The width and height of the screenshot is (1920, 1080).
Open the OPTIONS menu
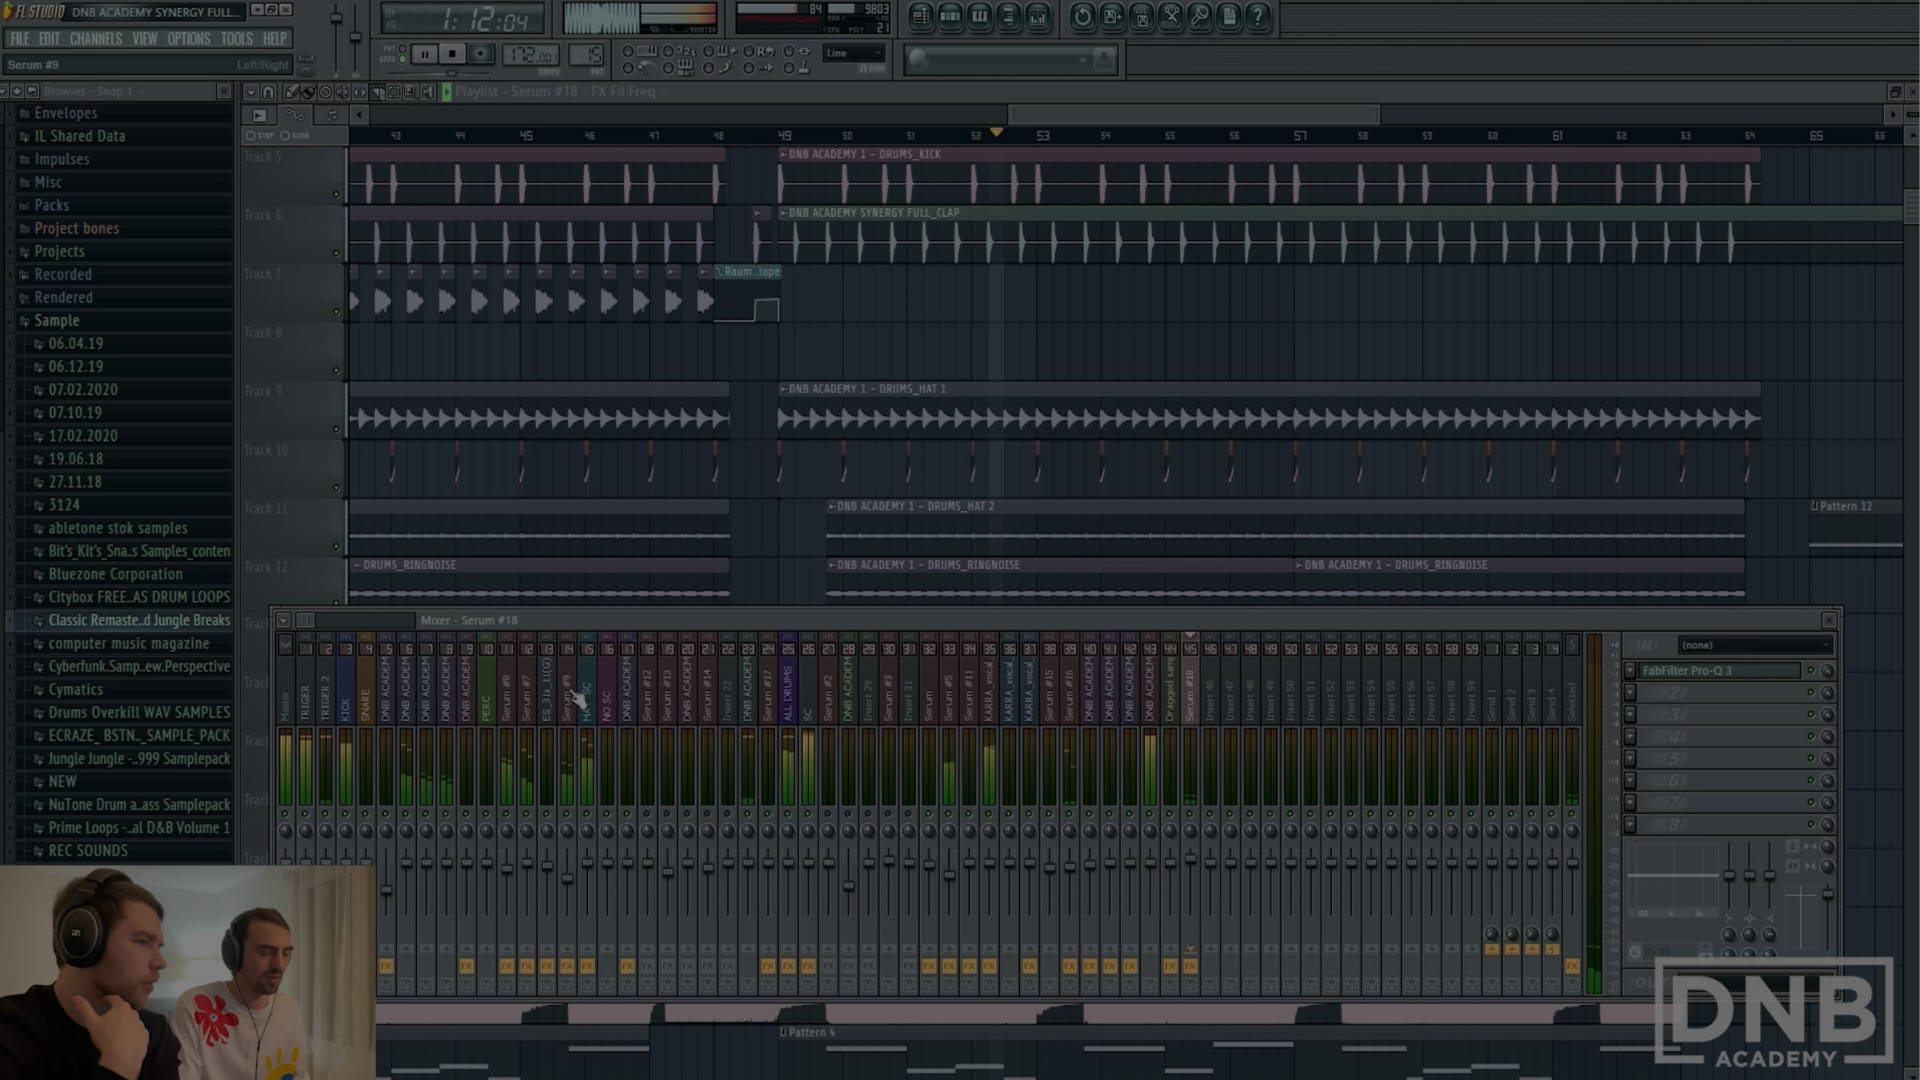[x=189, y=39]
